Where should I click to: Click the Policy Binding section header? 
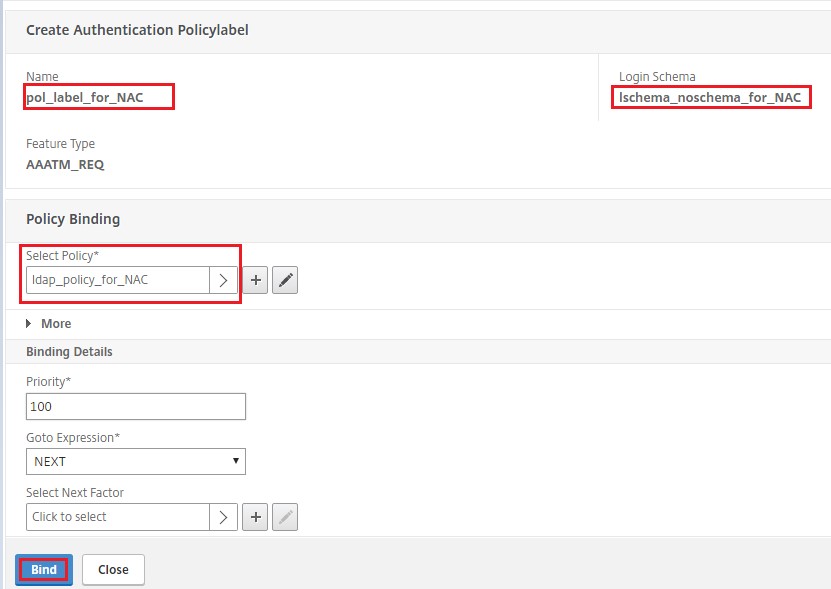73,219
